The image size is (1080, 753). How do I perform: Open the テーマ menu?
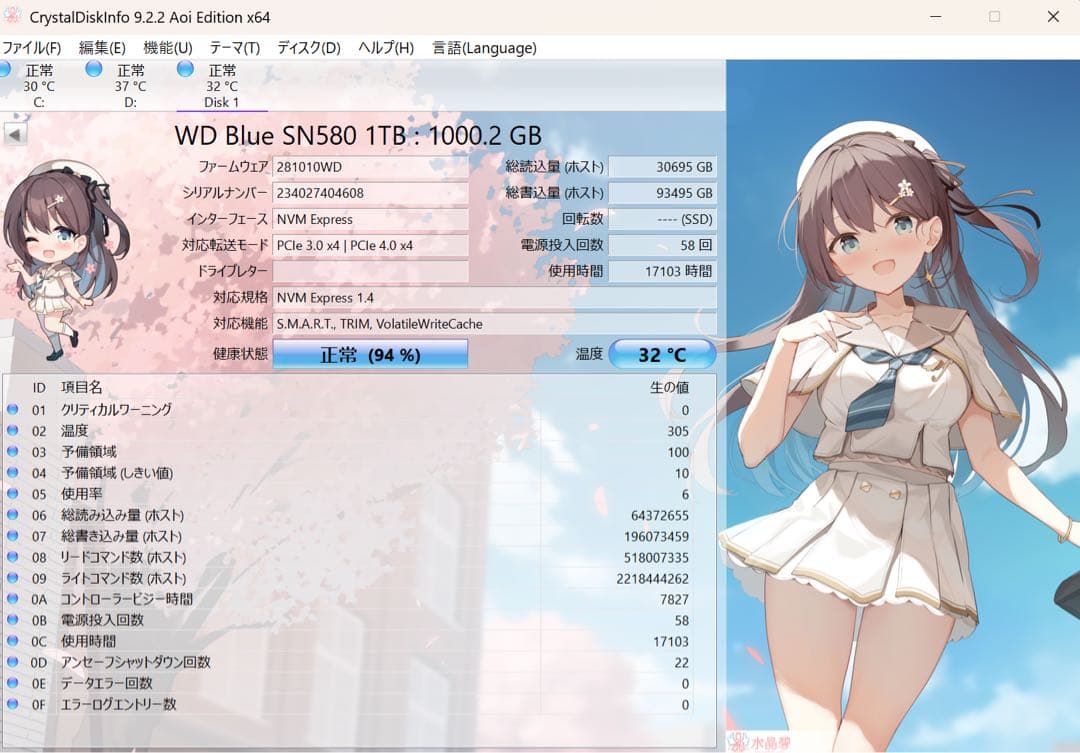pyautogui.click(x=234, y=47)
